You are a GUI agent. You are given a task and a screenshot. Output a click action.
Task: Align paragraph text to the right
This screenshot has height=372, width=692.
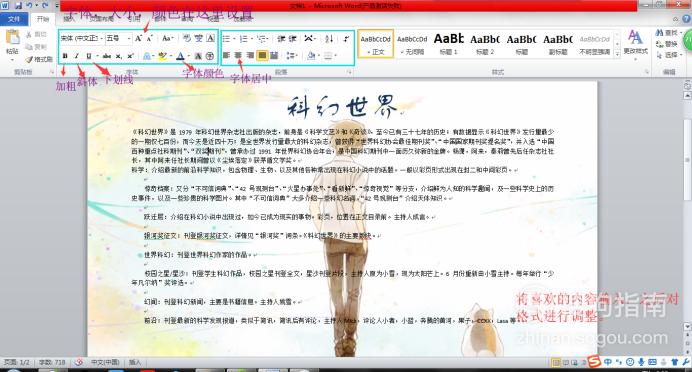(x=250, y=55)
